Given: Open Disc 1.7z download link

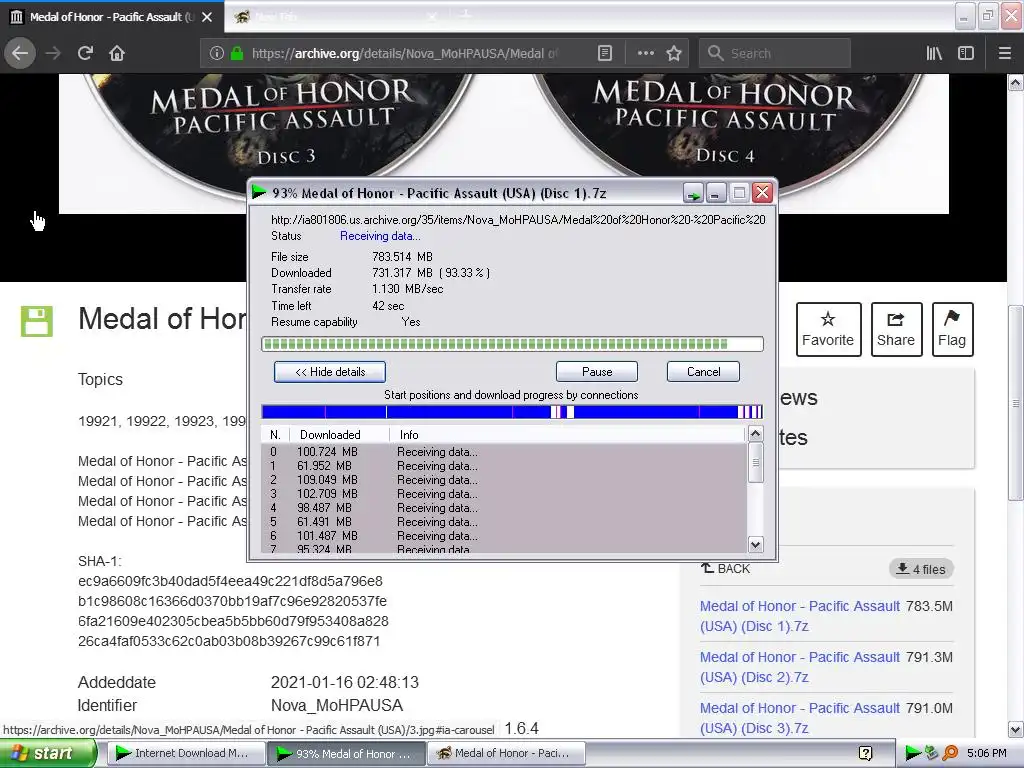Looking at the screenshot, I should coord(799,616).
